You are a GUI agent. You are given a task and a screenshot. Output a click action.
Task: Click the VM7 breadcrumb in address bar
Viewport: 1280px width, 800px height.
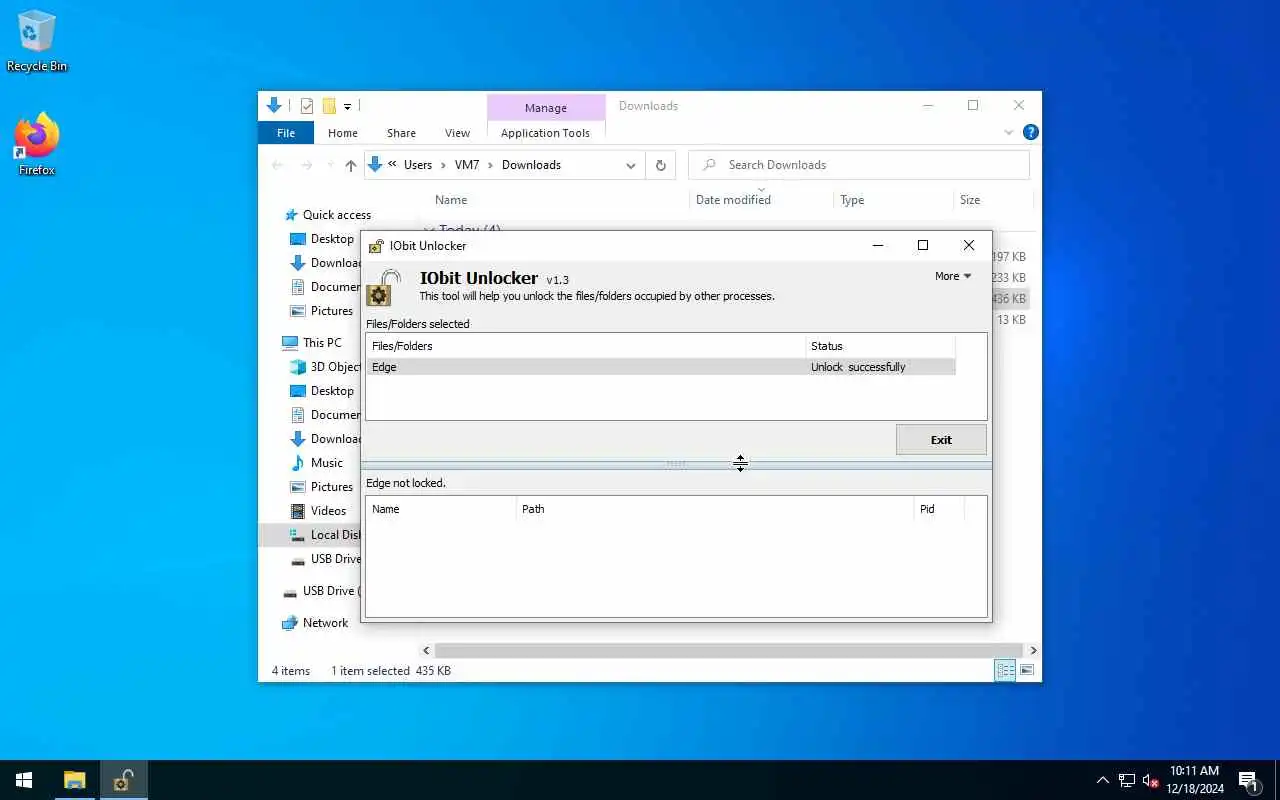pos(467,165)
